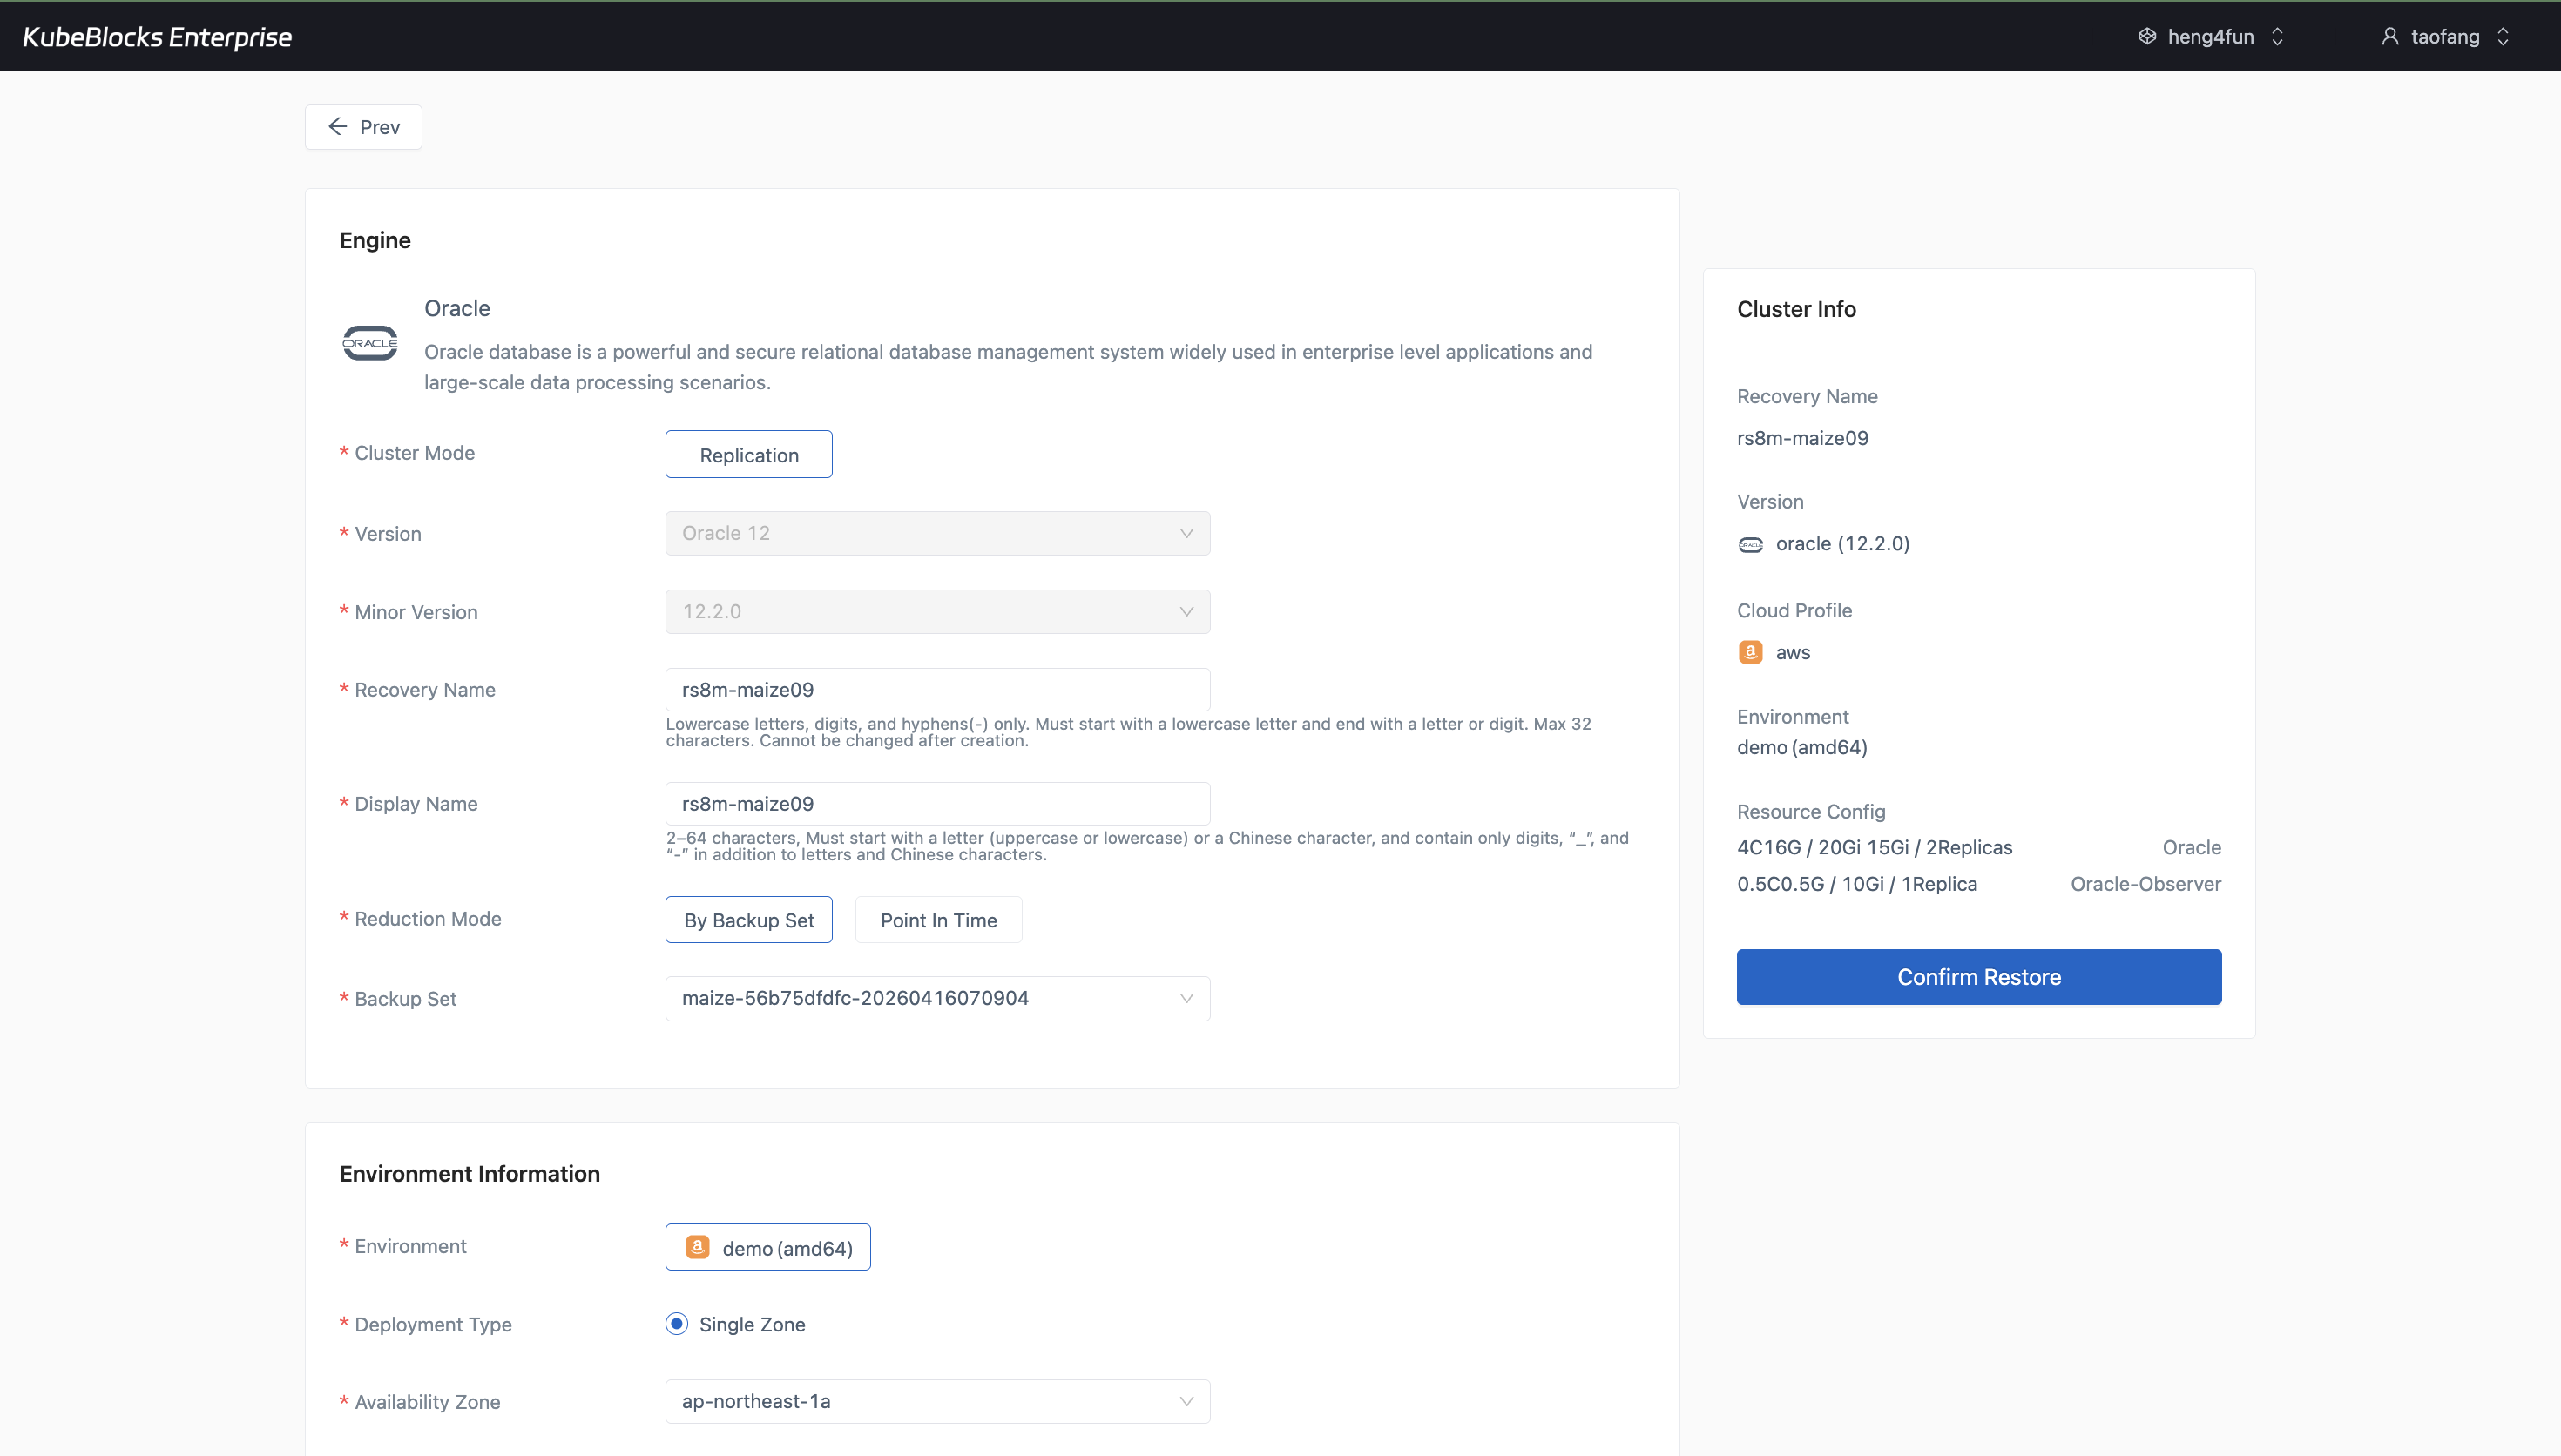Click the aws icon under Cloud Profile
The image size is (2561, 1456).
[x=1750, y=652]
